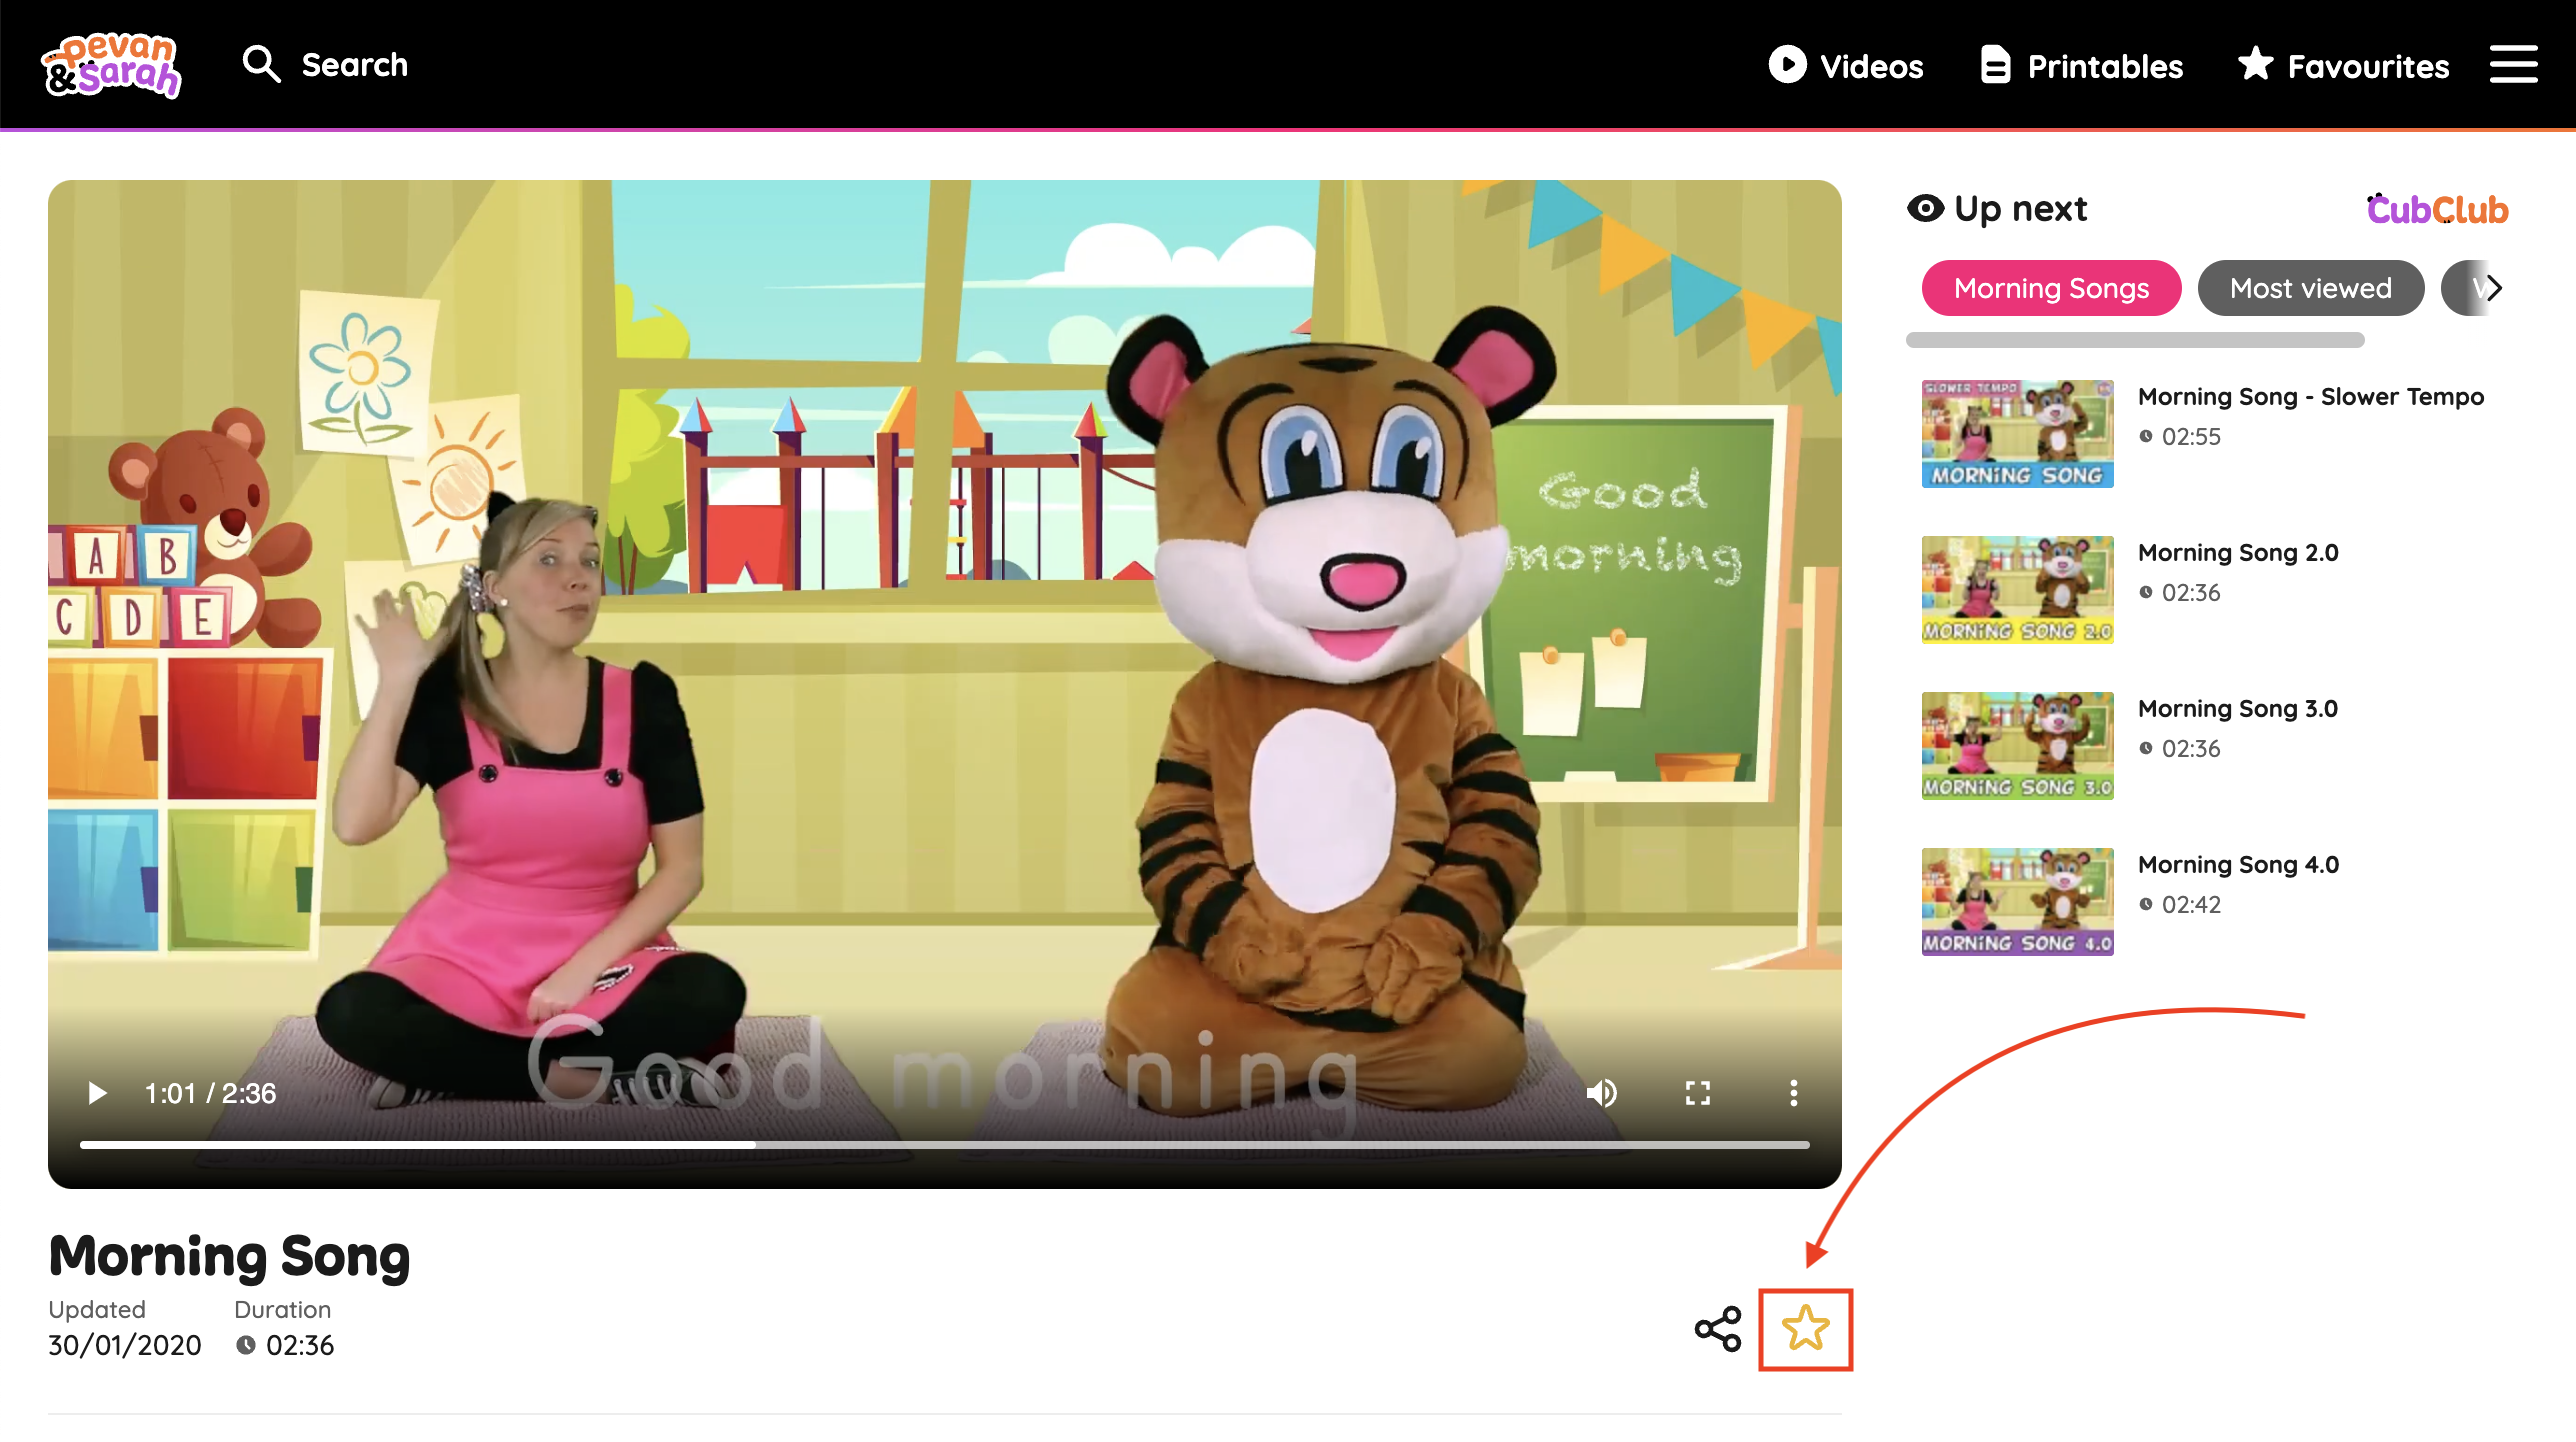Viewport: 2576px width, 1442px height.
Task: Select the Most viewed tab
Action: pyautogui.click(x=2311, y=288)
